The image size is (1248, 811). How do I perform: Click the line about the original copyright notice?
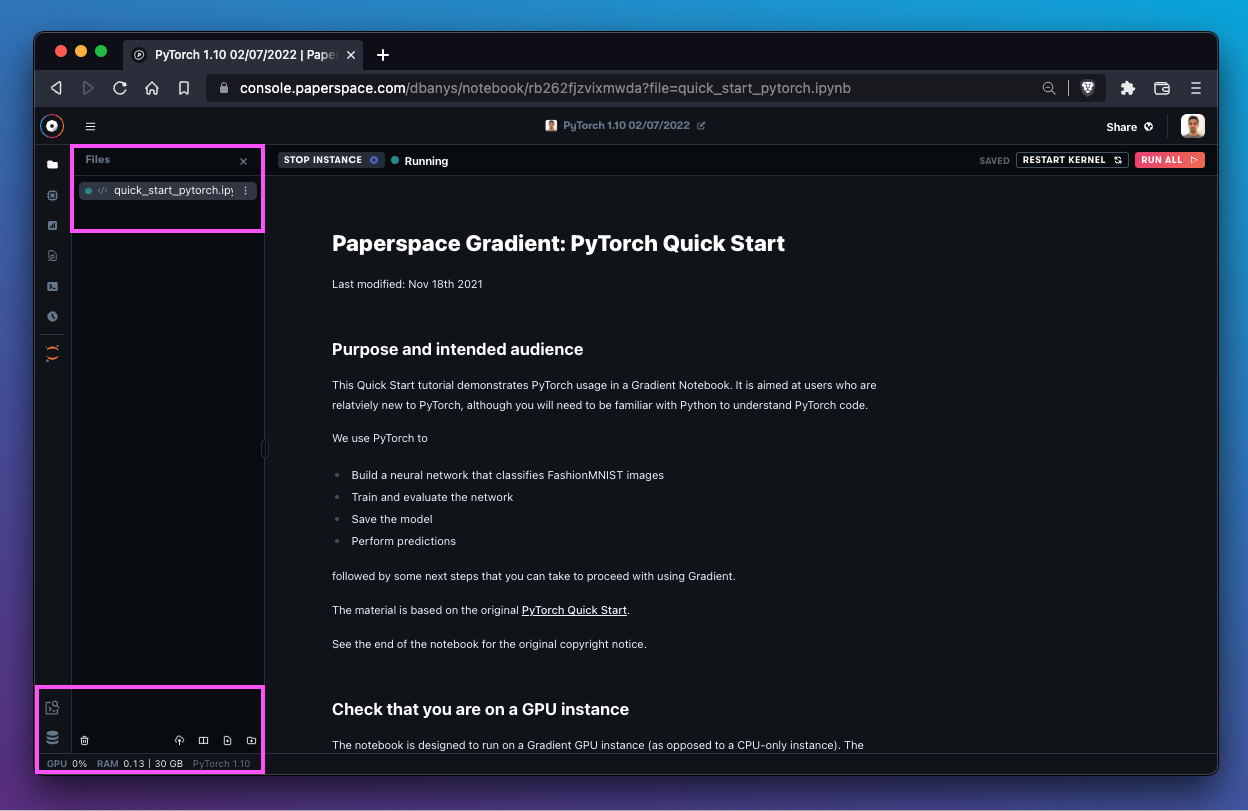489,644
